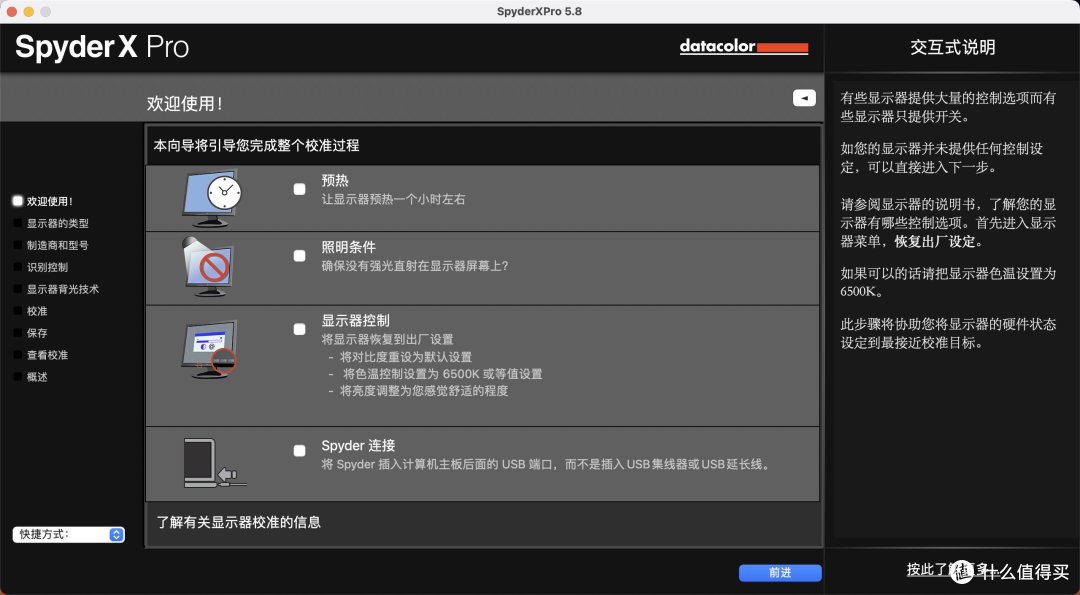Click the yellow minimize window button
This screenshot has width=1080, height=595.
(x=29, y=12)
